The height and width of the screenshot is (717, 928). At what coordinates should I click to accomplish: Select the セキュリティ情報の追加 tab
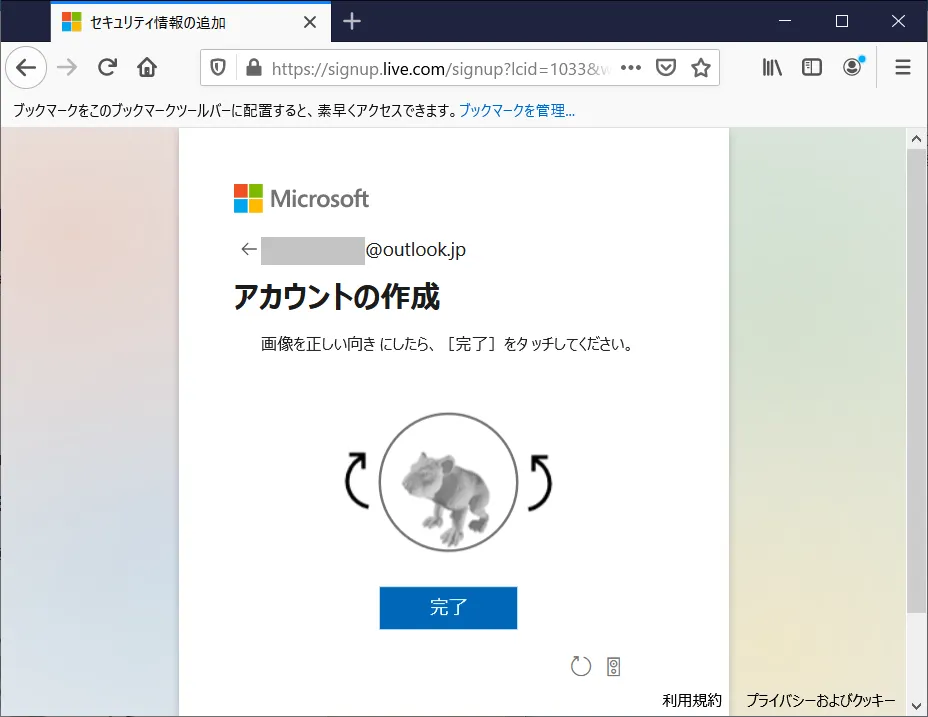point(191,22)
